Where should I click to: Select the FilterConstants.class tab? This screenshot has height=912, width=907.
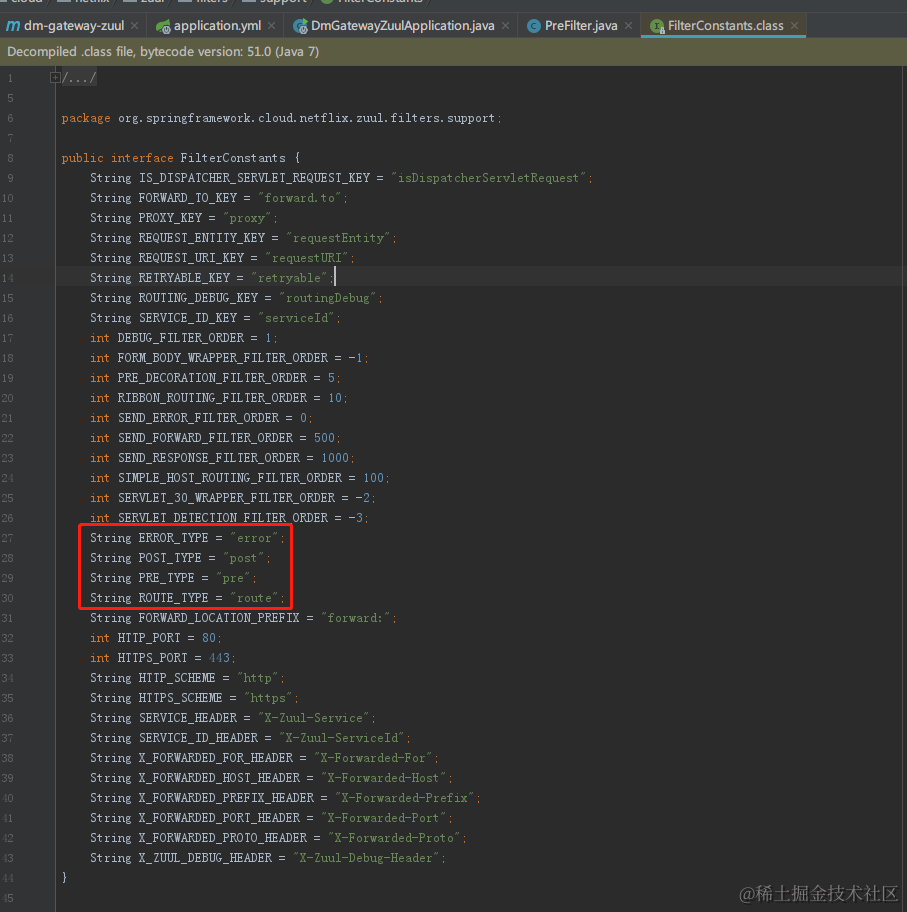pos(725,26)
